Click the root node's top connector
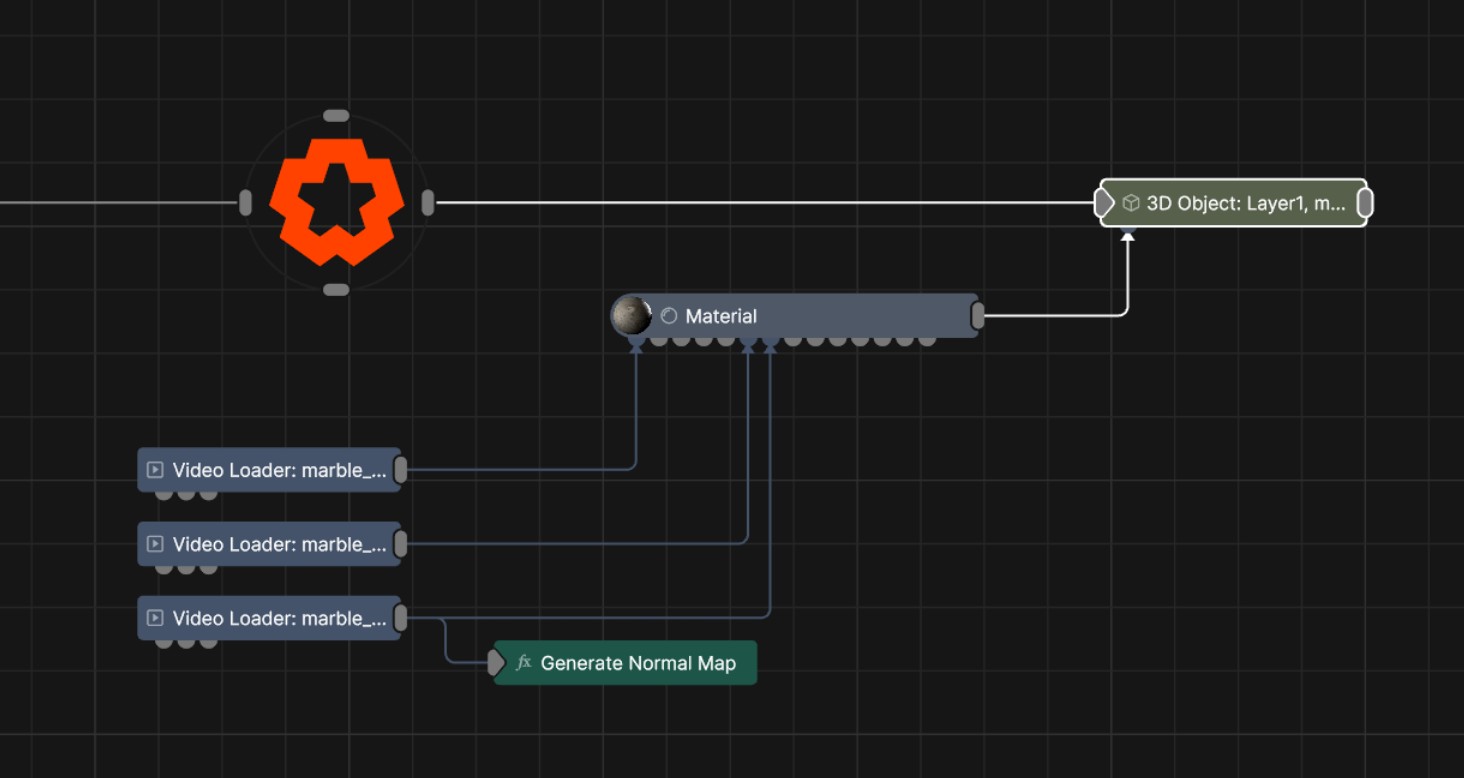Screen dimensions: 1464x778 [x=336, y=116]
